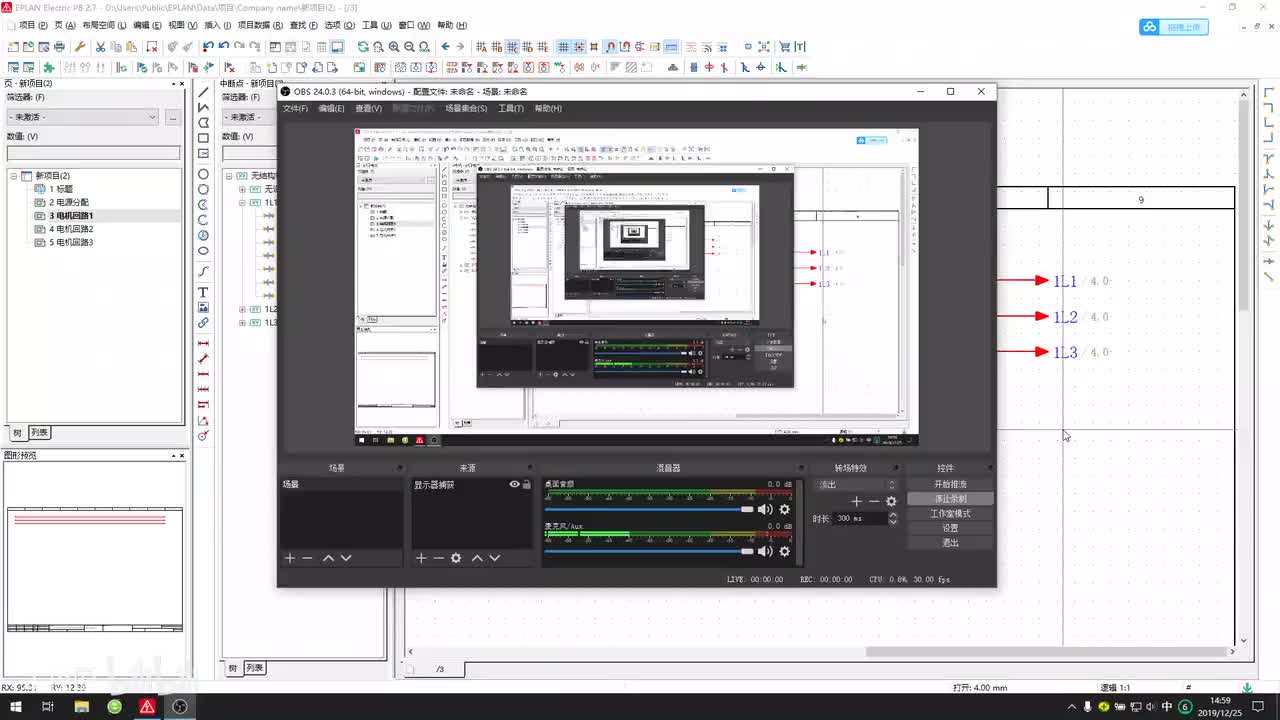Open Mic/Aux audio settings gear
The width and height of the screenshot is (1280, 720).
(x=784, y=551)
